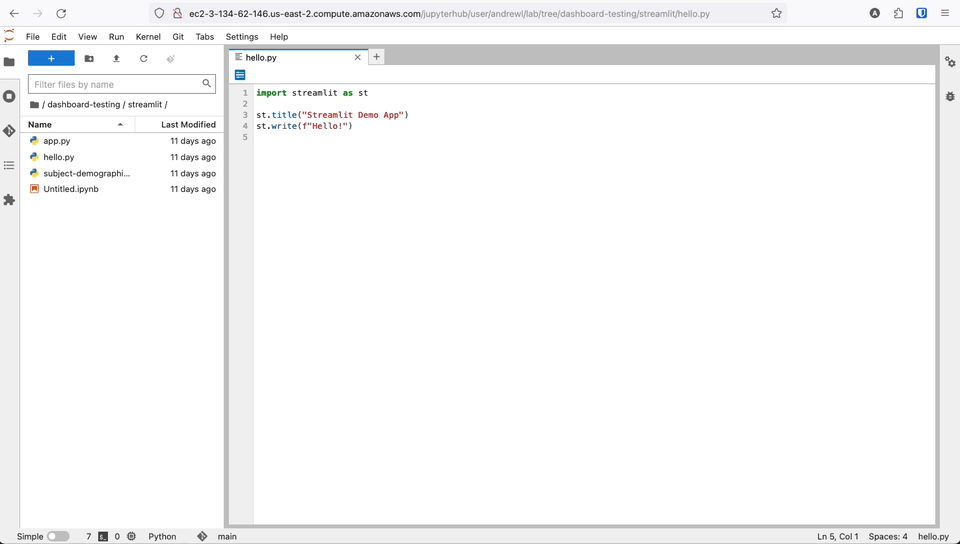Open the Table of Contents sidebar

pyautogui.click(x=9, y=165)
